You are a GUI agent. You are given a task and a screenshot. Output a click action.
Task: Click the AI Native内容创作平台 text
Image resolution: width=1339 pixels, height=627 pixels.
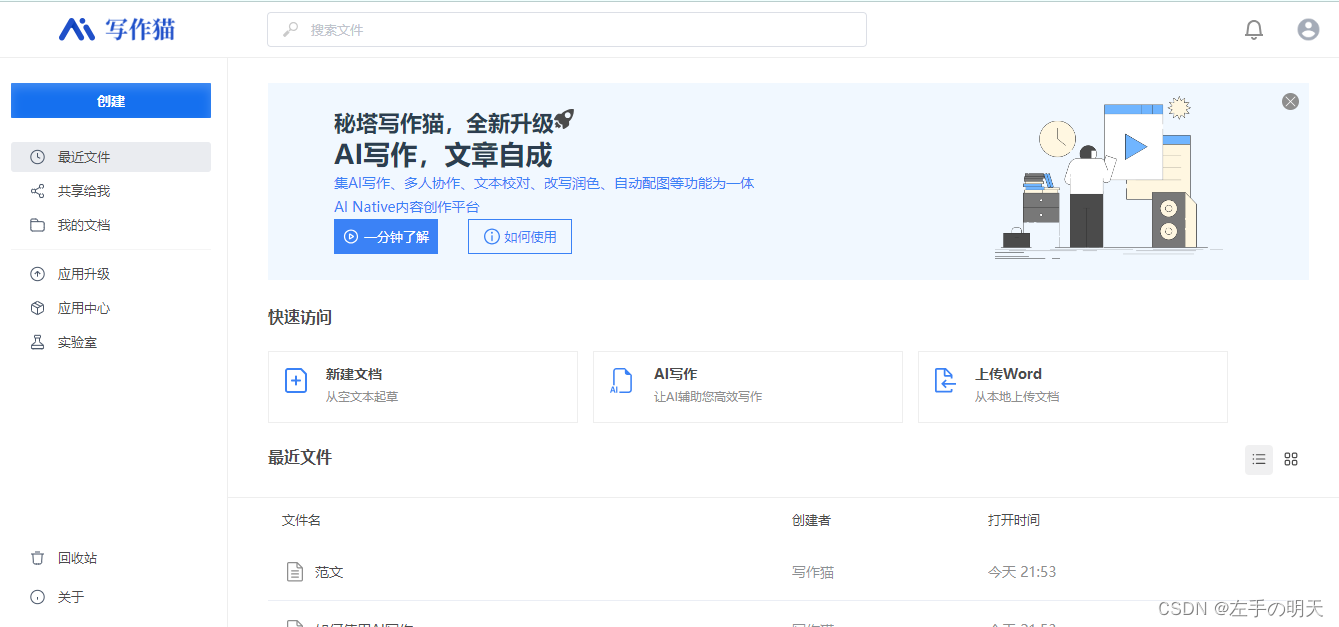click(x=407, y=207)
